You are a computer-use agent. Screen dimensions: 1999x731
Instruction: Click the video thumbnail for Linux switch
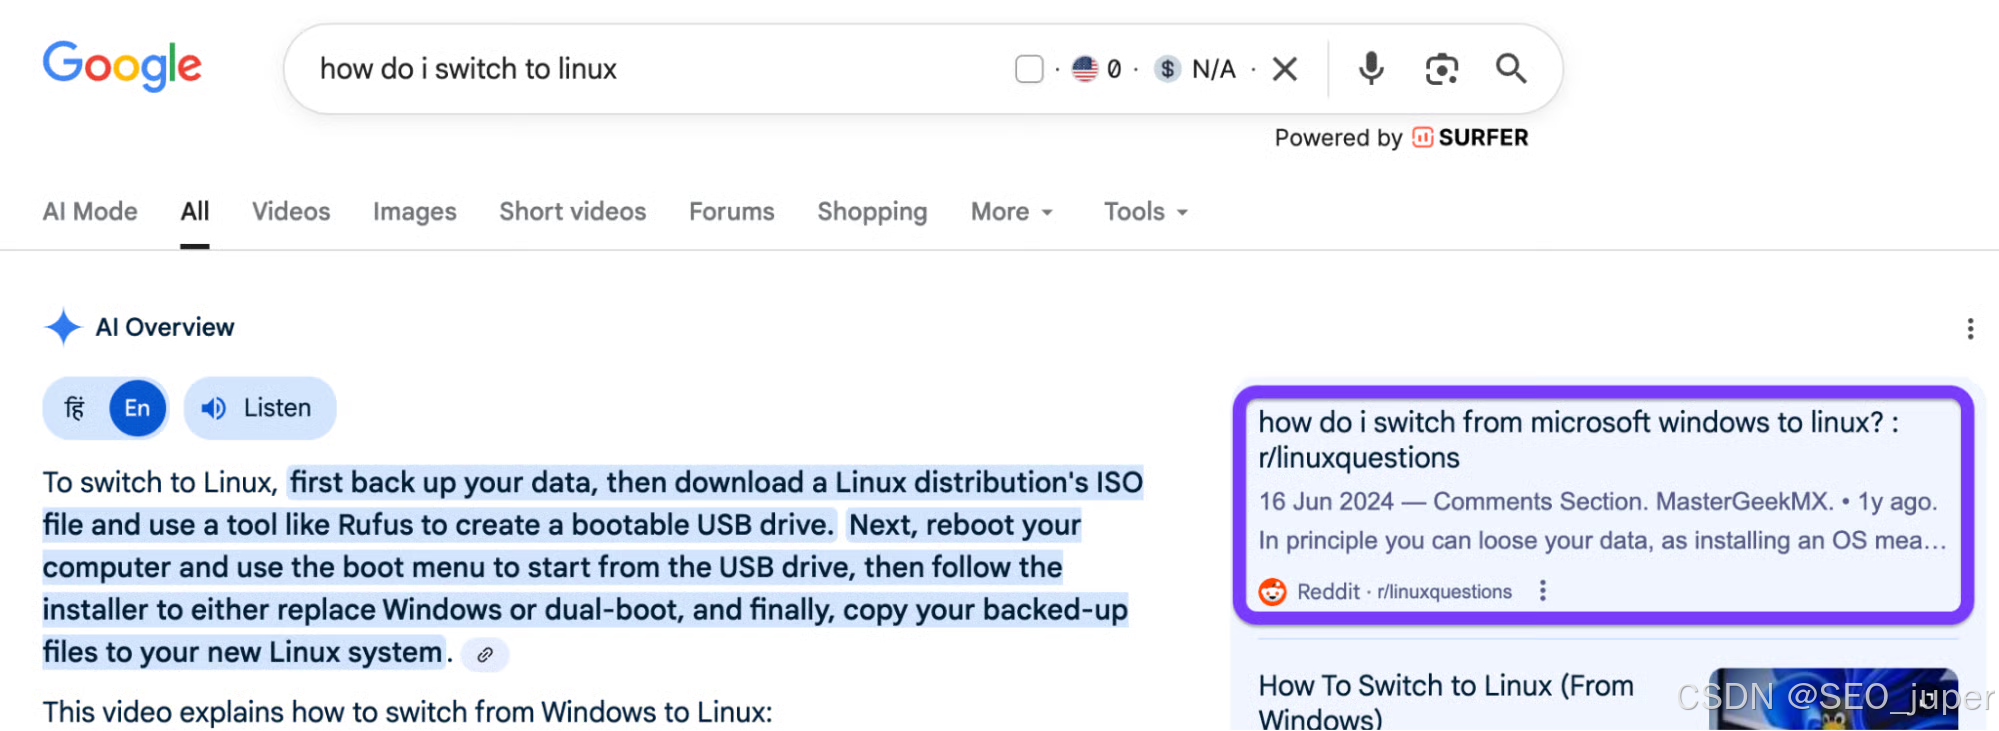pyautogui.click(x=1833, y=700)
